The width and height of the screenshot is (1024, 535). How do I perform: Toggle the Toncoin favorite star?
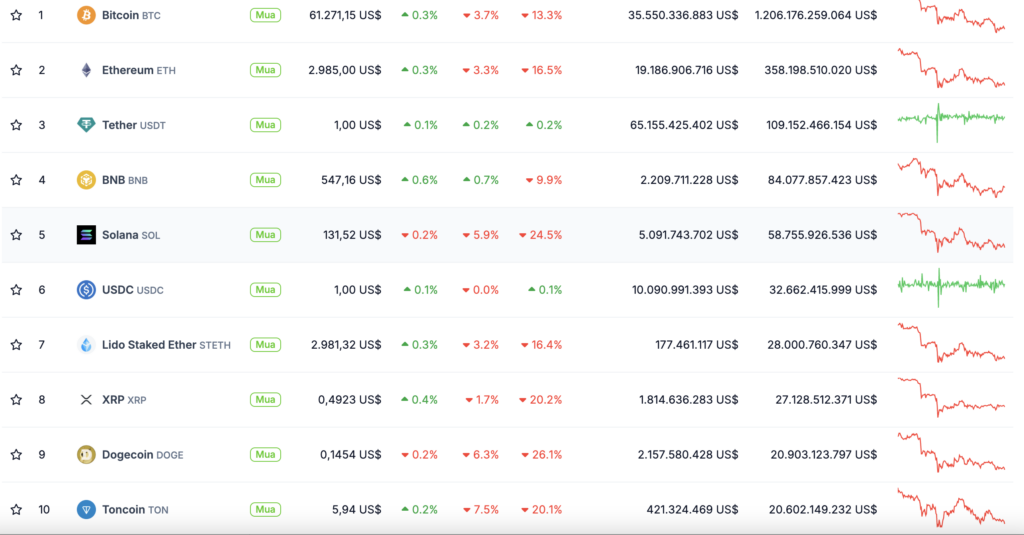[x=16, y=509]
